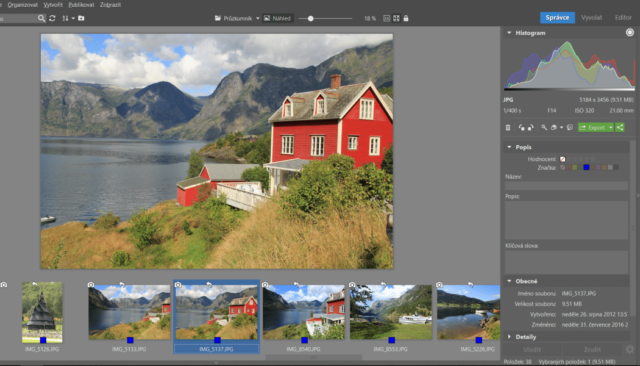Click the new folder icon in toolbar
The image size is (640, 366).
coord(81,18)
